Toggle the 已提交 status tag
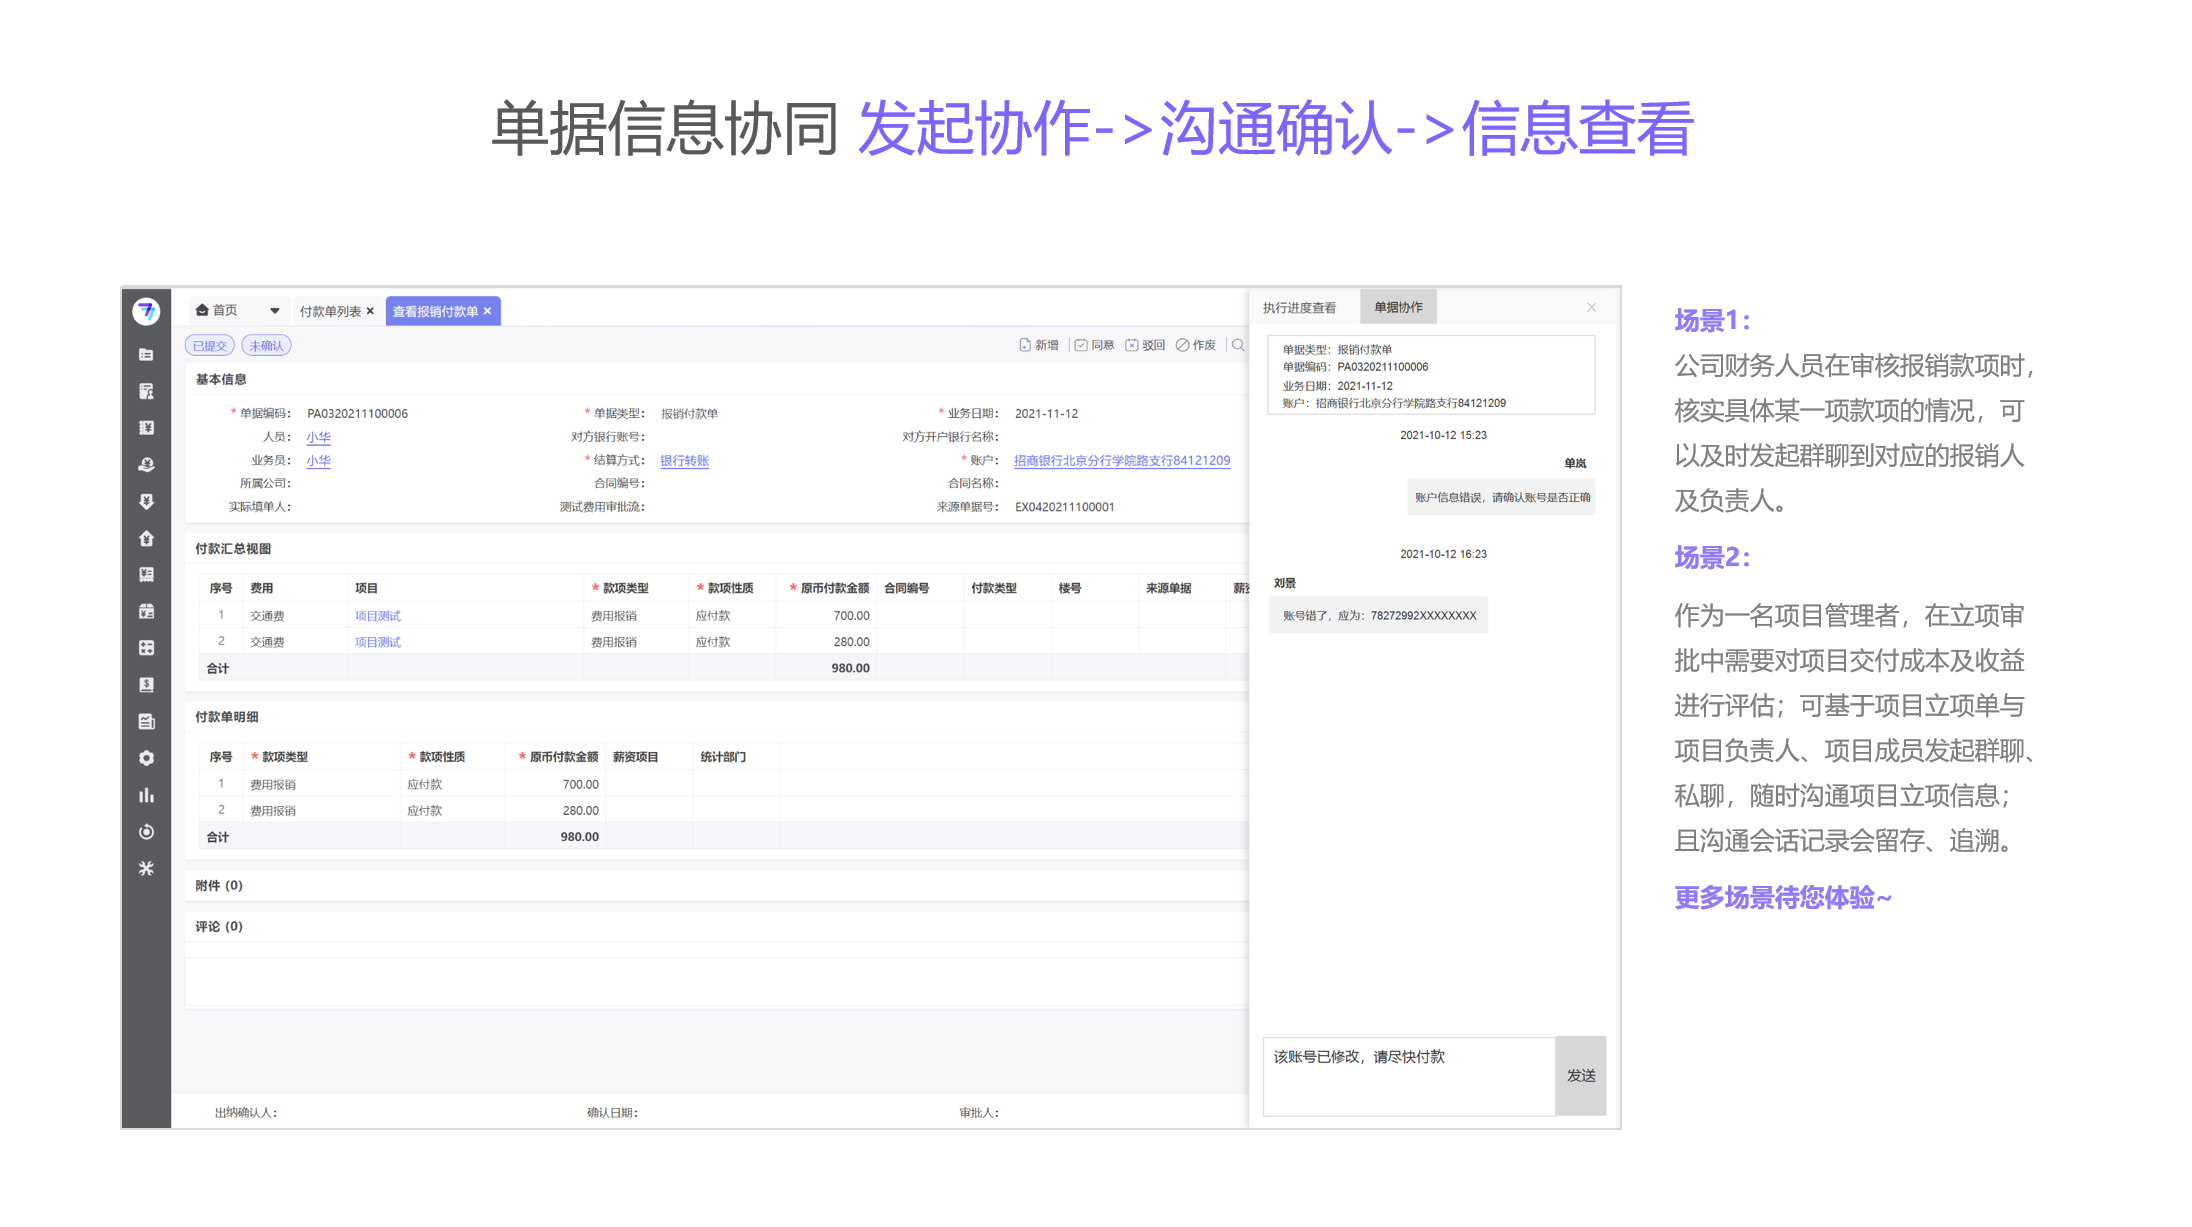This screenshot has height=1227, width=2192. (210, 346)
